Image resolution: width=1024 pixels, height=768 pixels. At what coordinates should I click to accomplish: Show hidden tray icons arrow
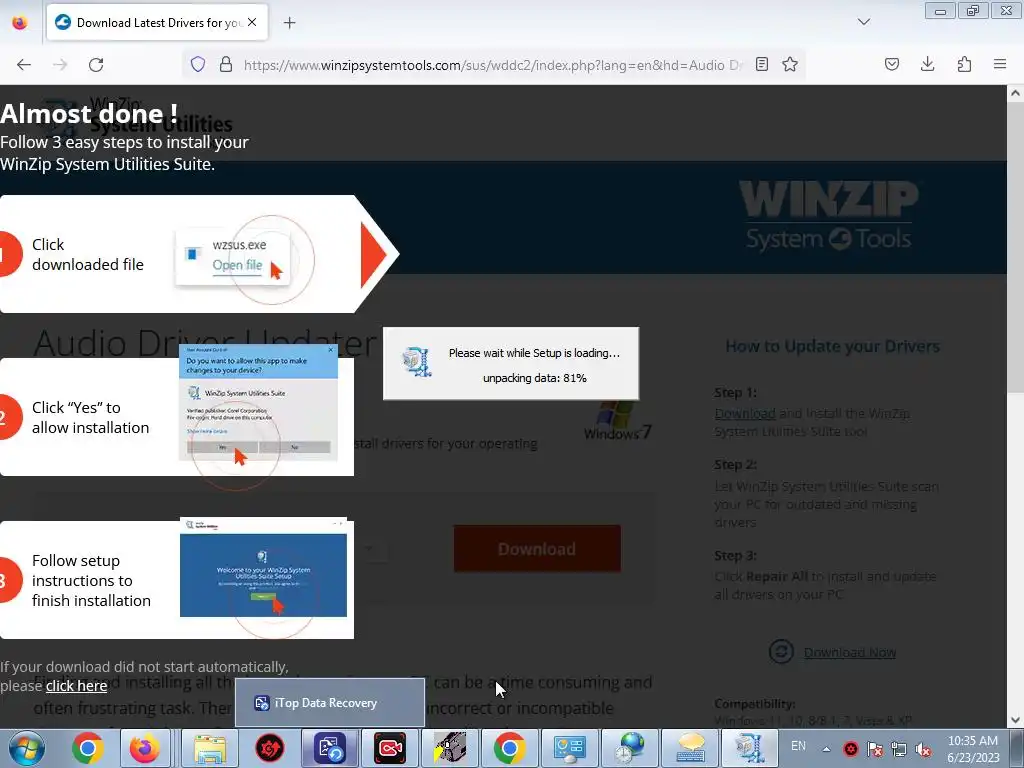click(826, 749)
